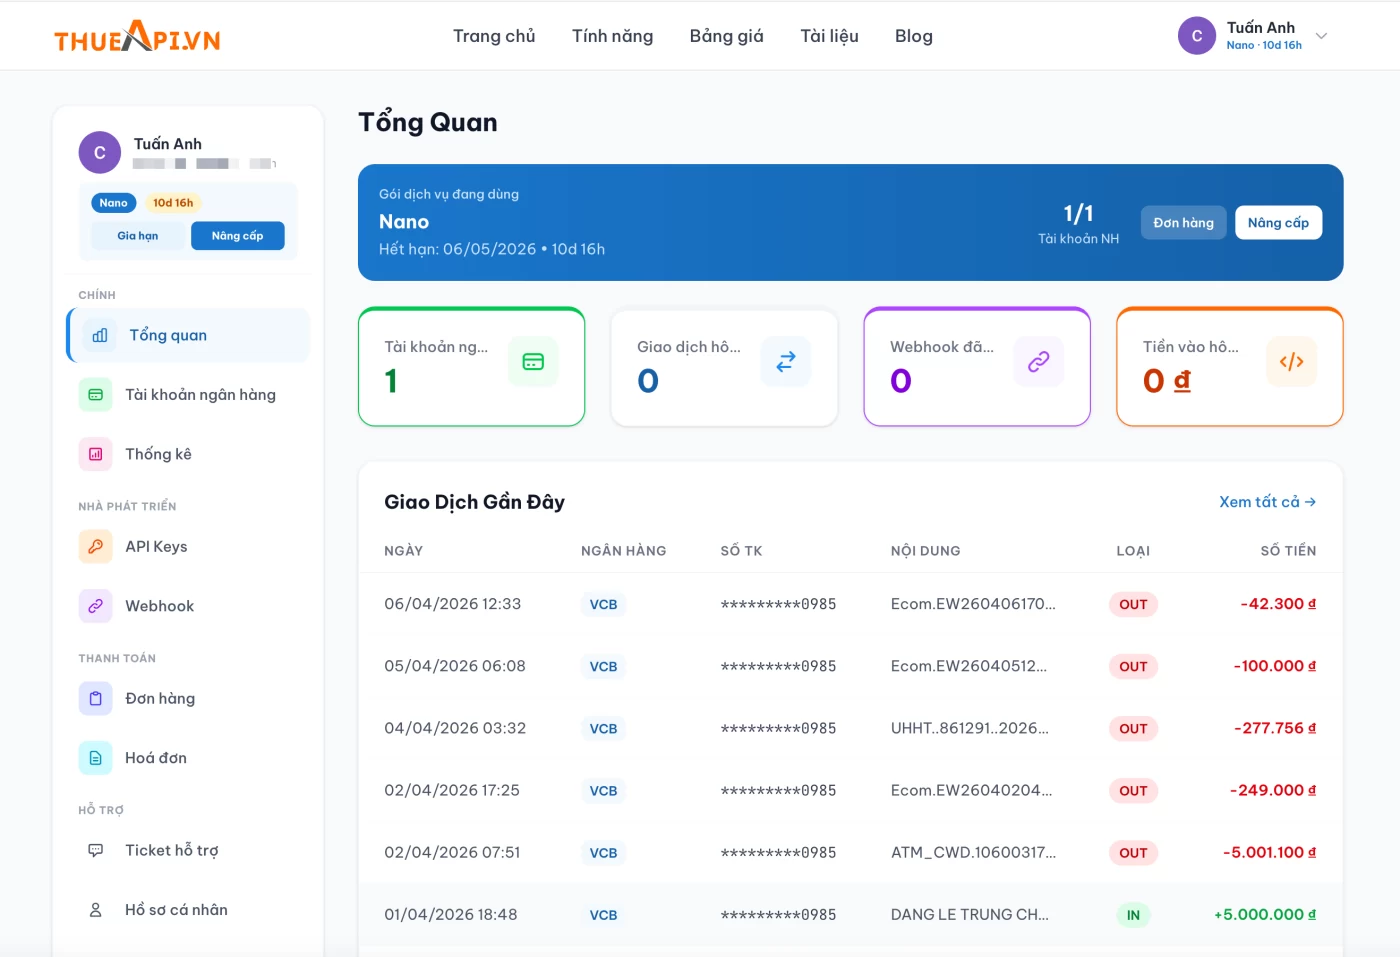Viewport: 1400px width, 957px height.
Task: Click the Đơn hàng clipboard icon
Action: [x=96, y=699]
